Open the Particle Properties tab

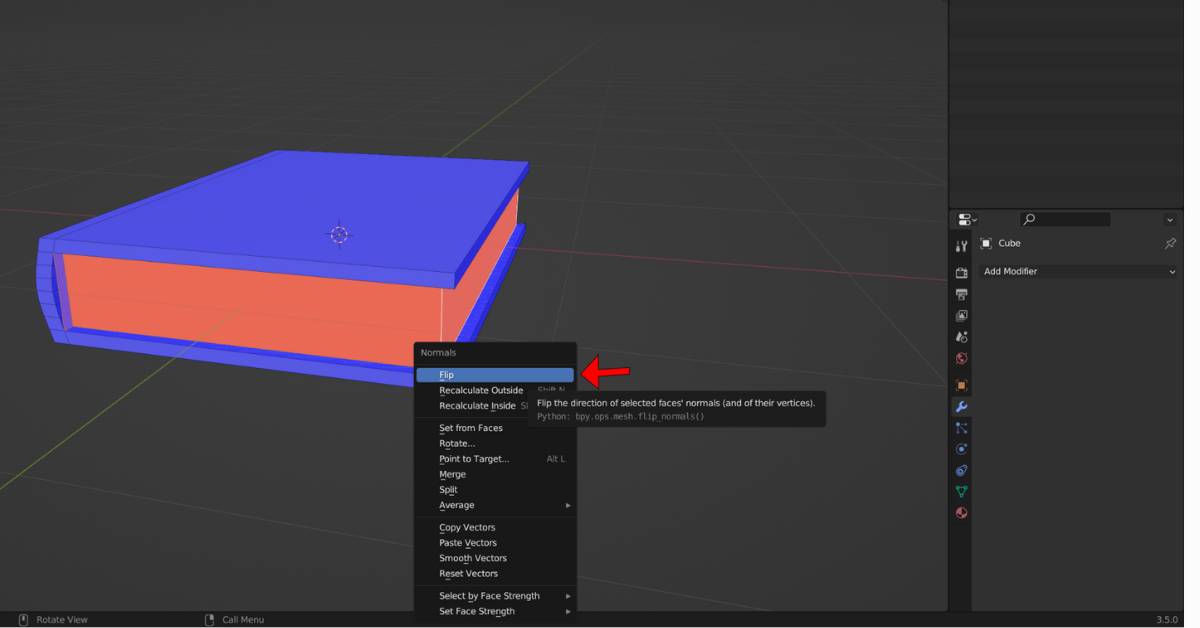pos(960,428)
